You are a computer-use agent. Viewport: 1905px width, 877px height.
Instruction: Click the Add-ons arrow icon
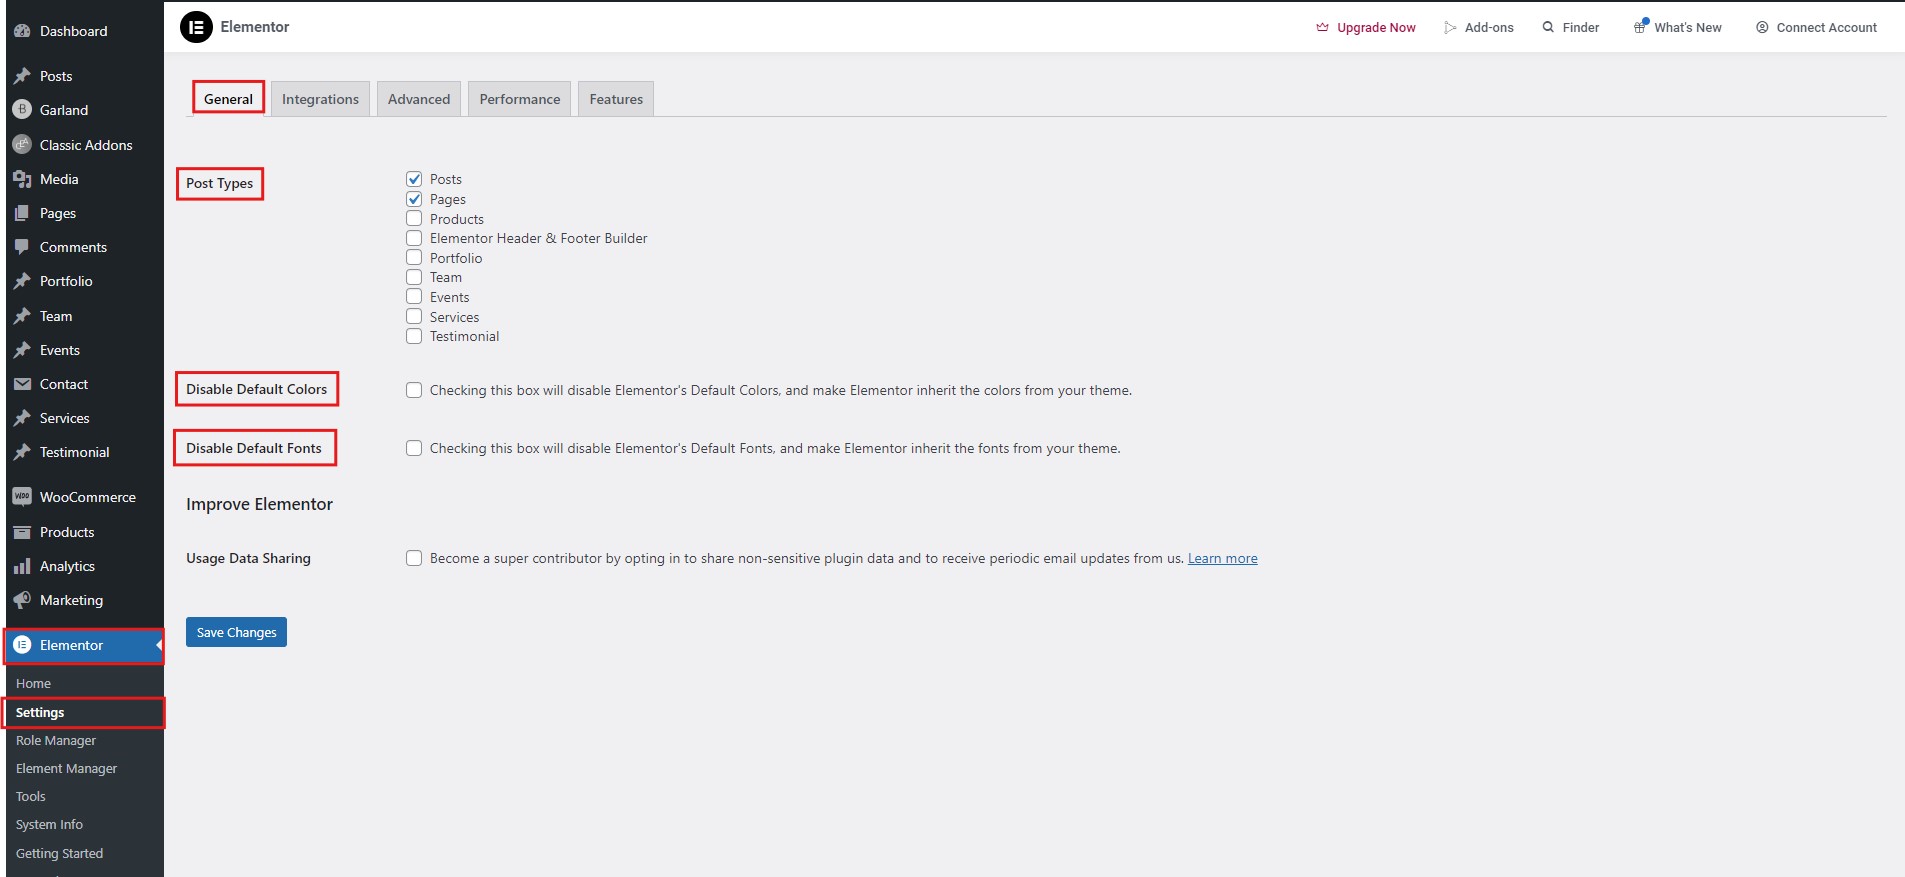click(x=1450, y=28)
